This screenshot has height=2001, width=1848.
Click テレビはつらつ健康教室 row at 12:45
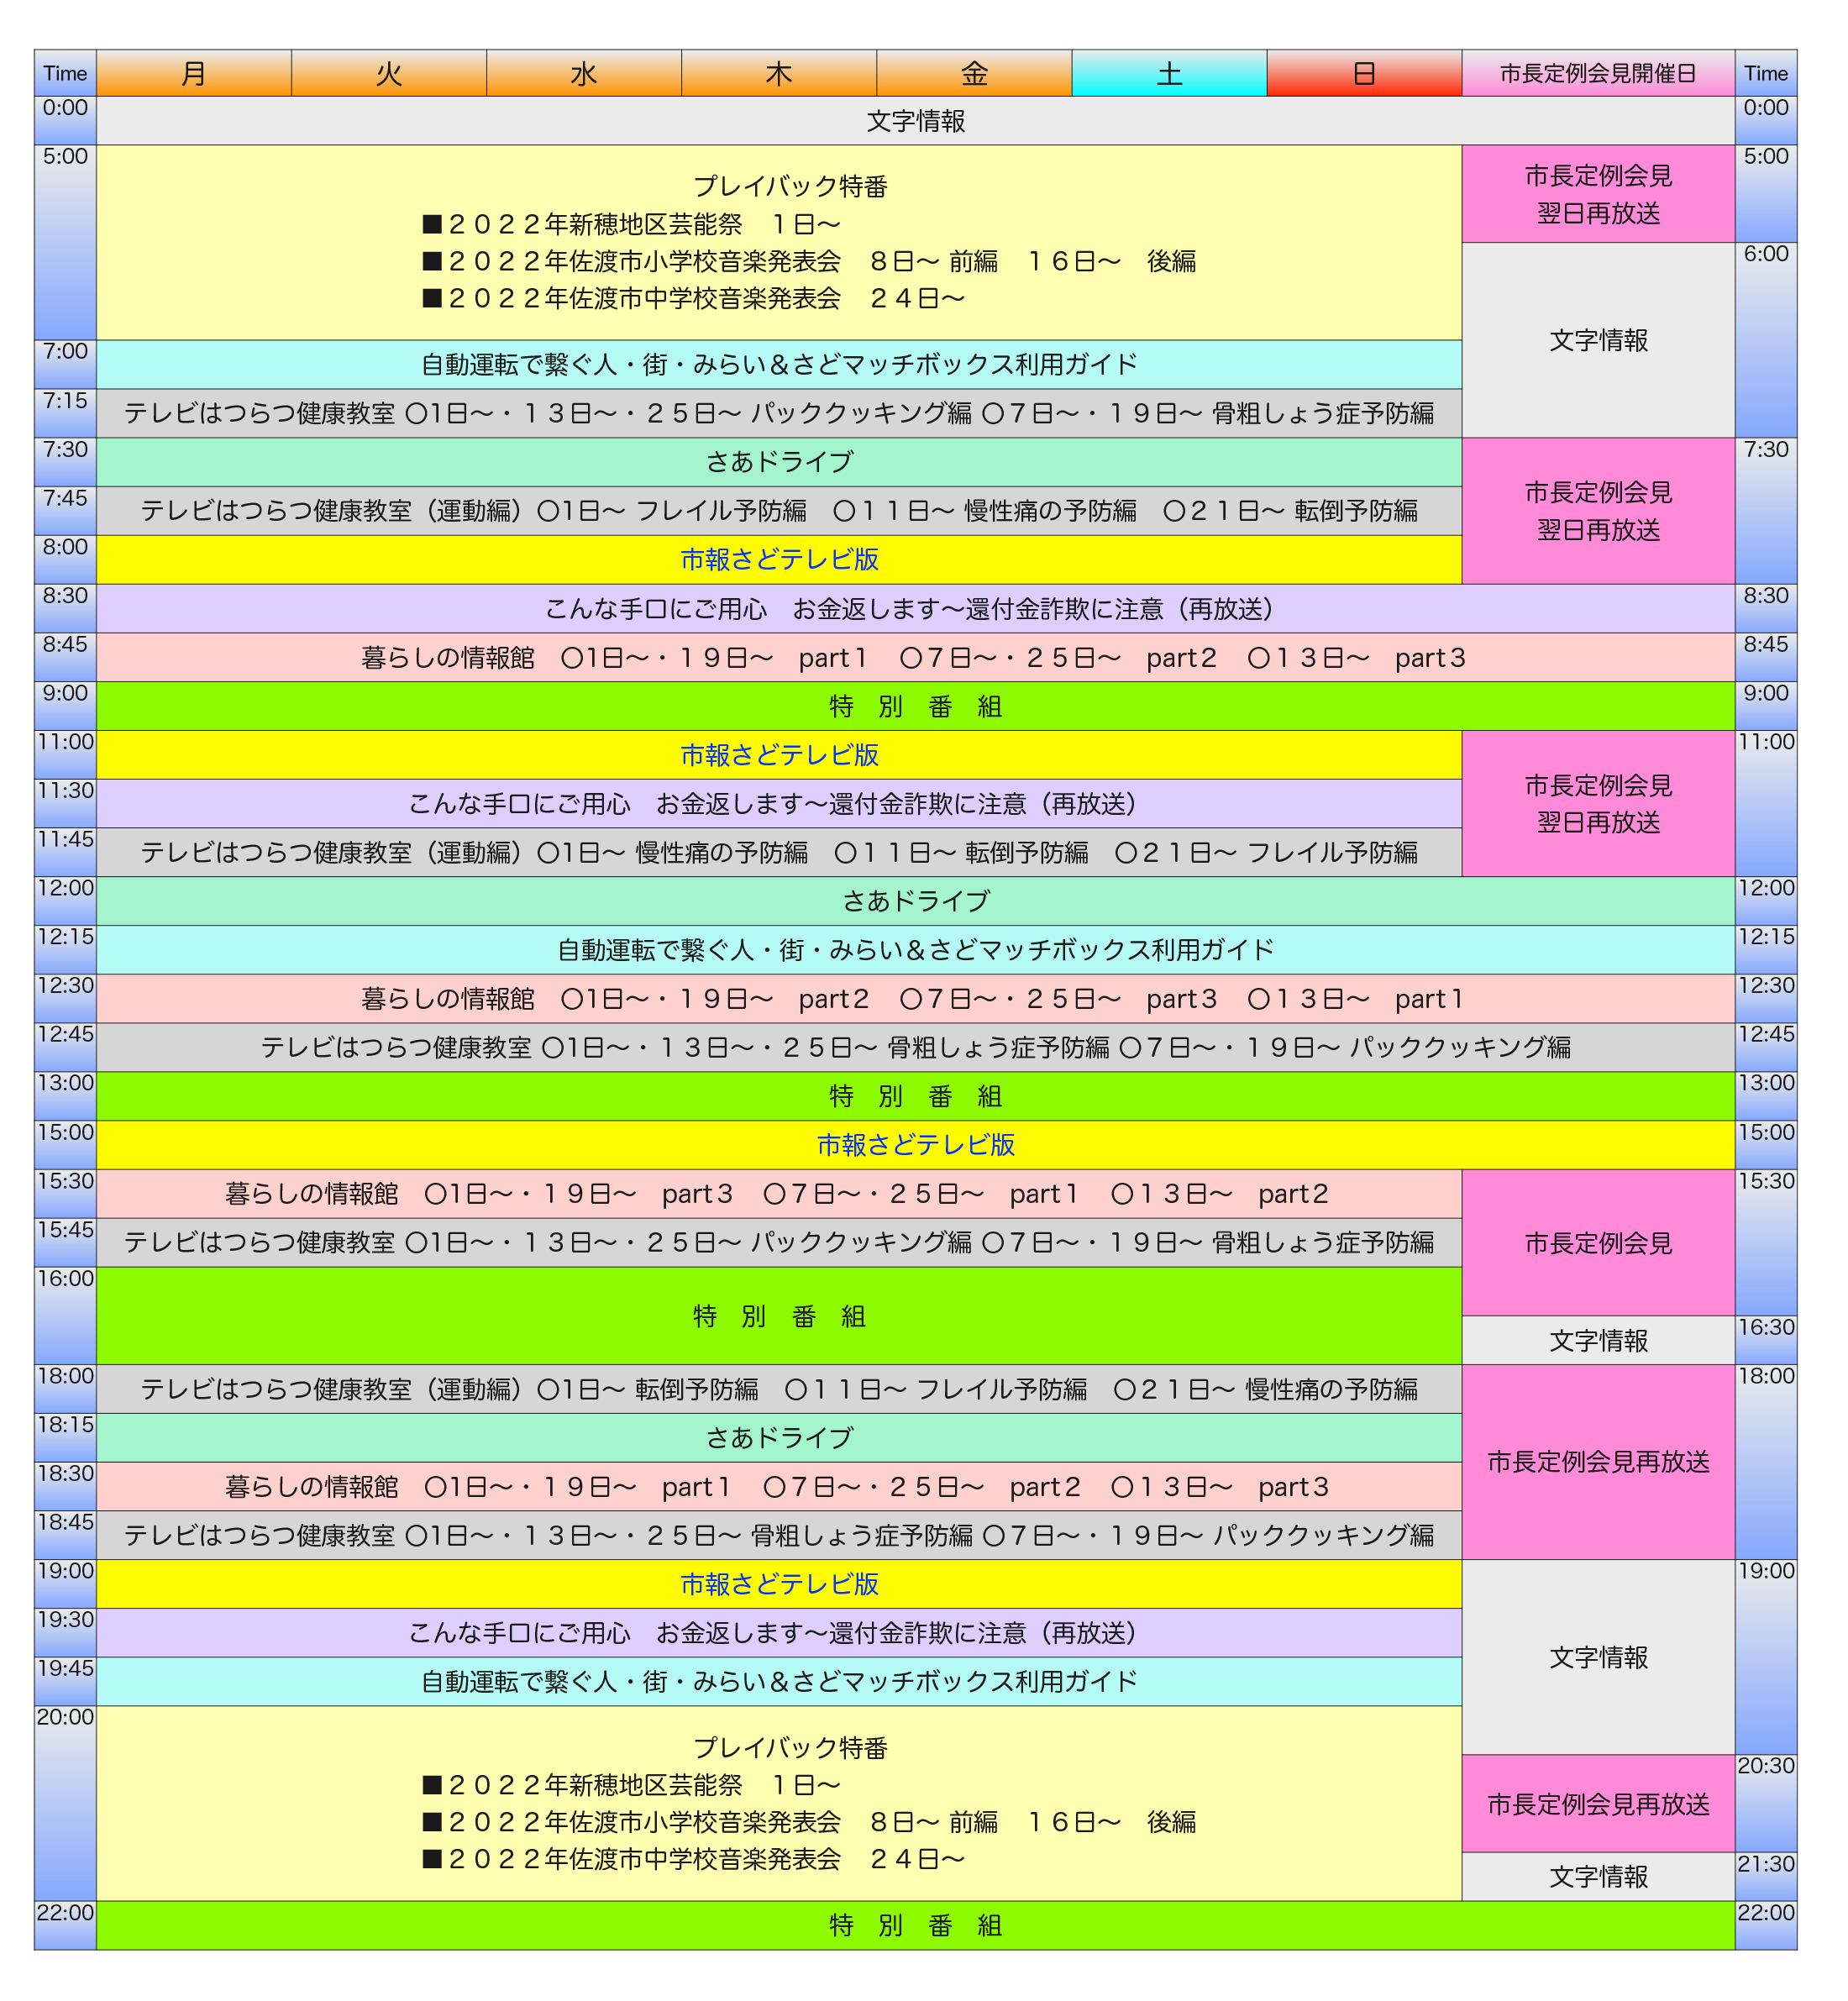915,1047
